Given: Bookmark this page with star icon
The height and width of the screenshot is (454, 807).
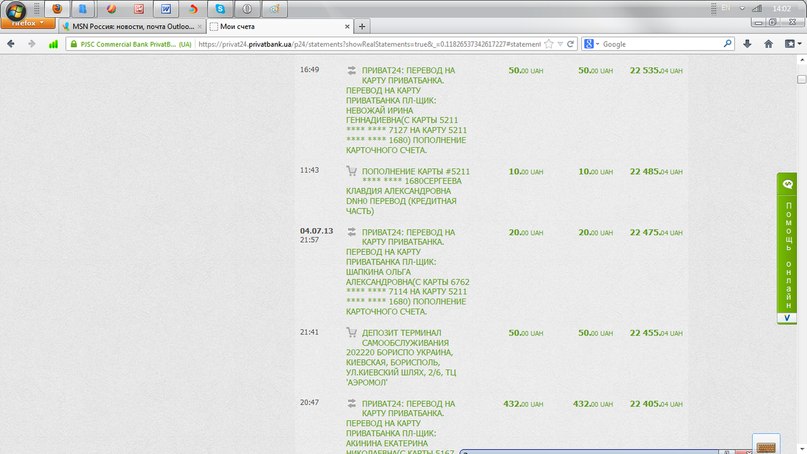Looking at the screenshot, I should 549,44.
